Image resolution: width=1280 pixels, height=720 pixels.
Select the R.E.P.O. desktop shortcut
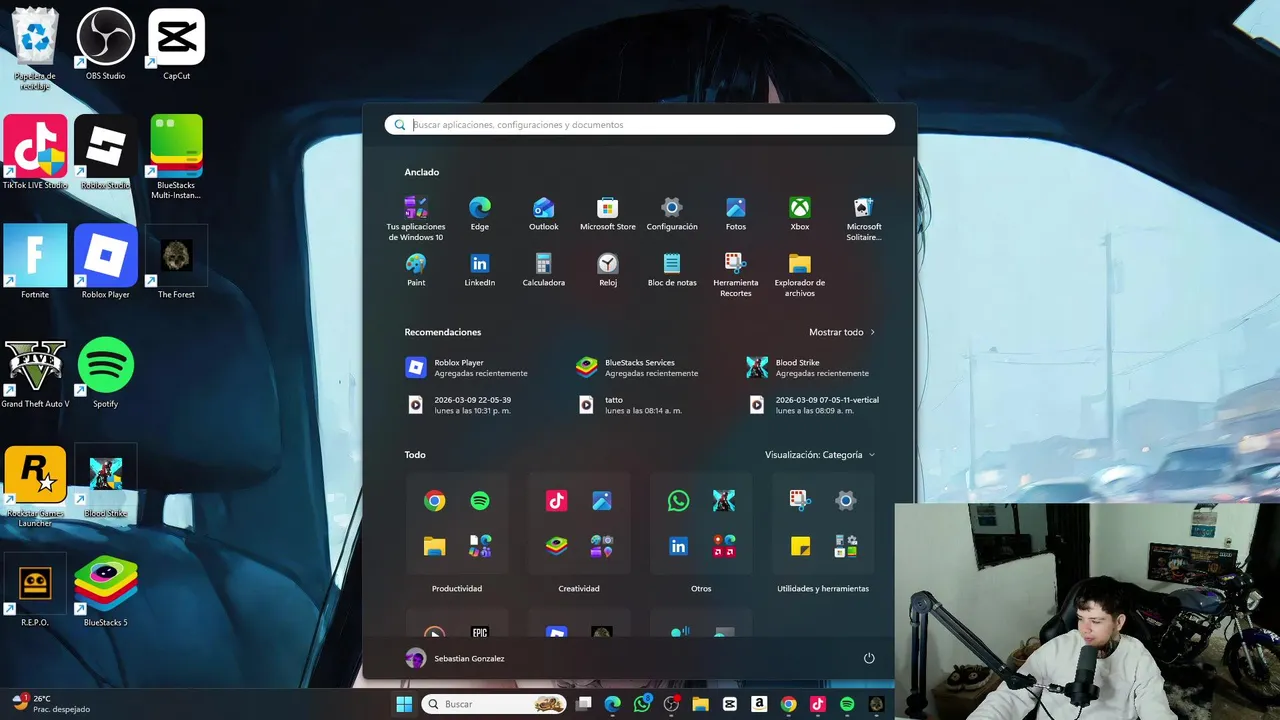(x=35, y=590)
